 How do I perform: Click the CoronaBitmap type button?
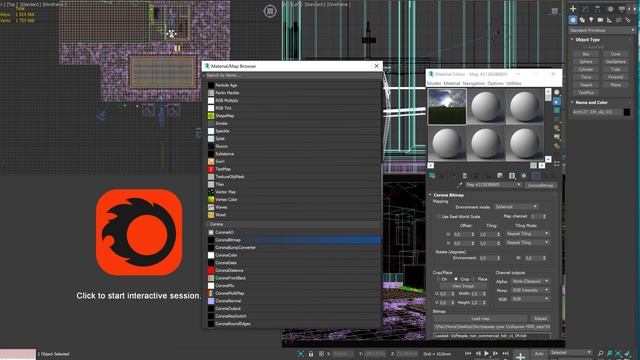(x=540, y=185)
